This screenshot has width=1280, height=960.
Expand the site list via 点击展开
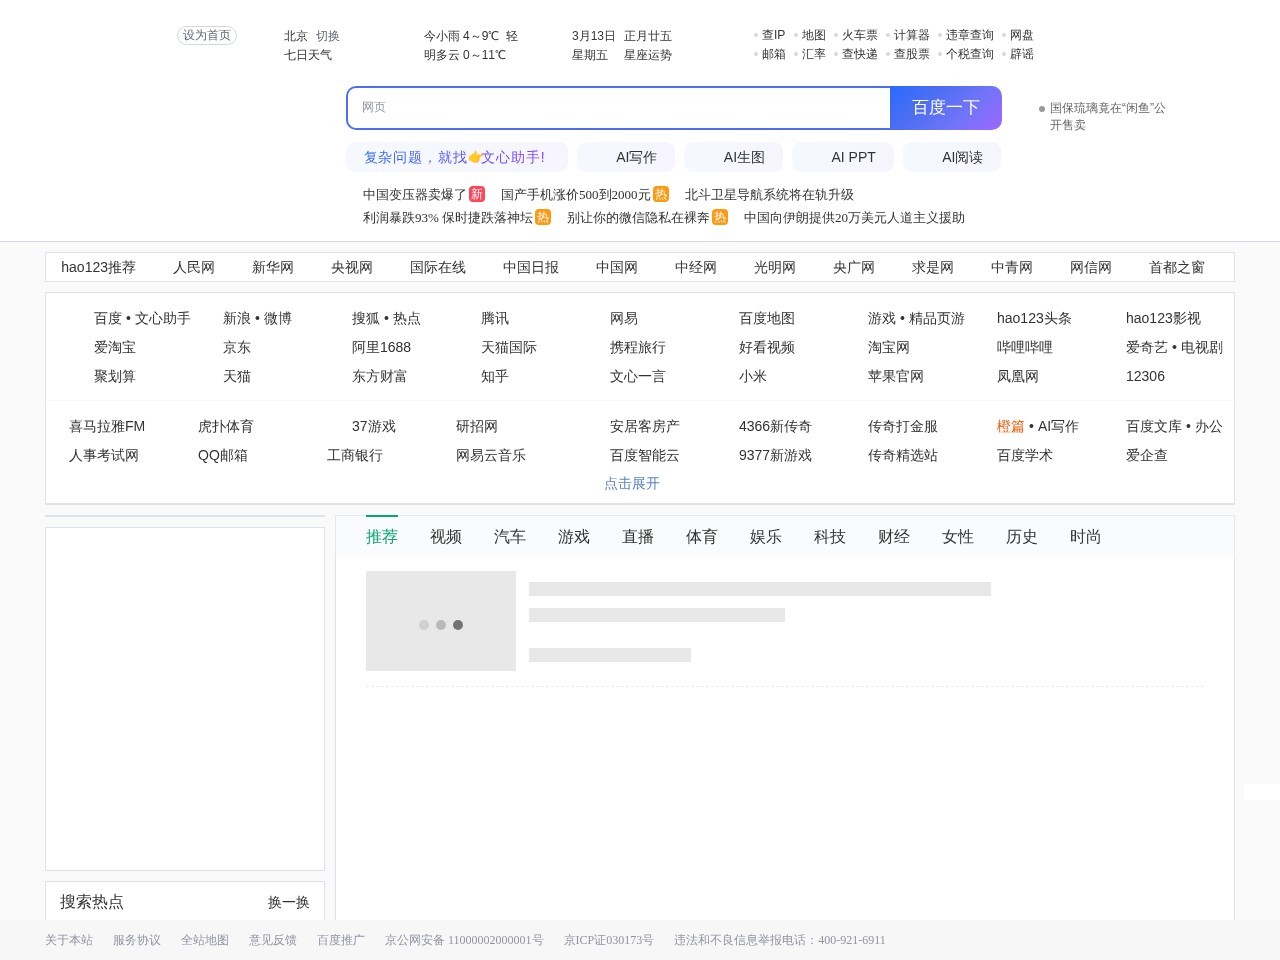click(x=631, y=483)
